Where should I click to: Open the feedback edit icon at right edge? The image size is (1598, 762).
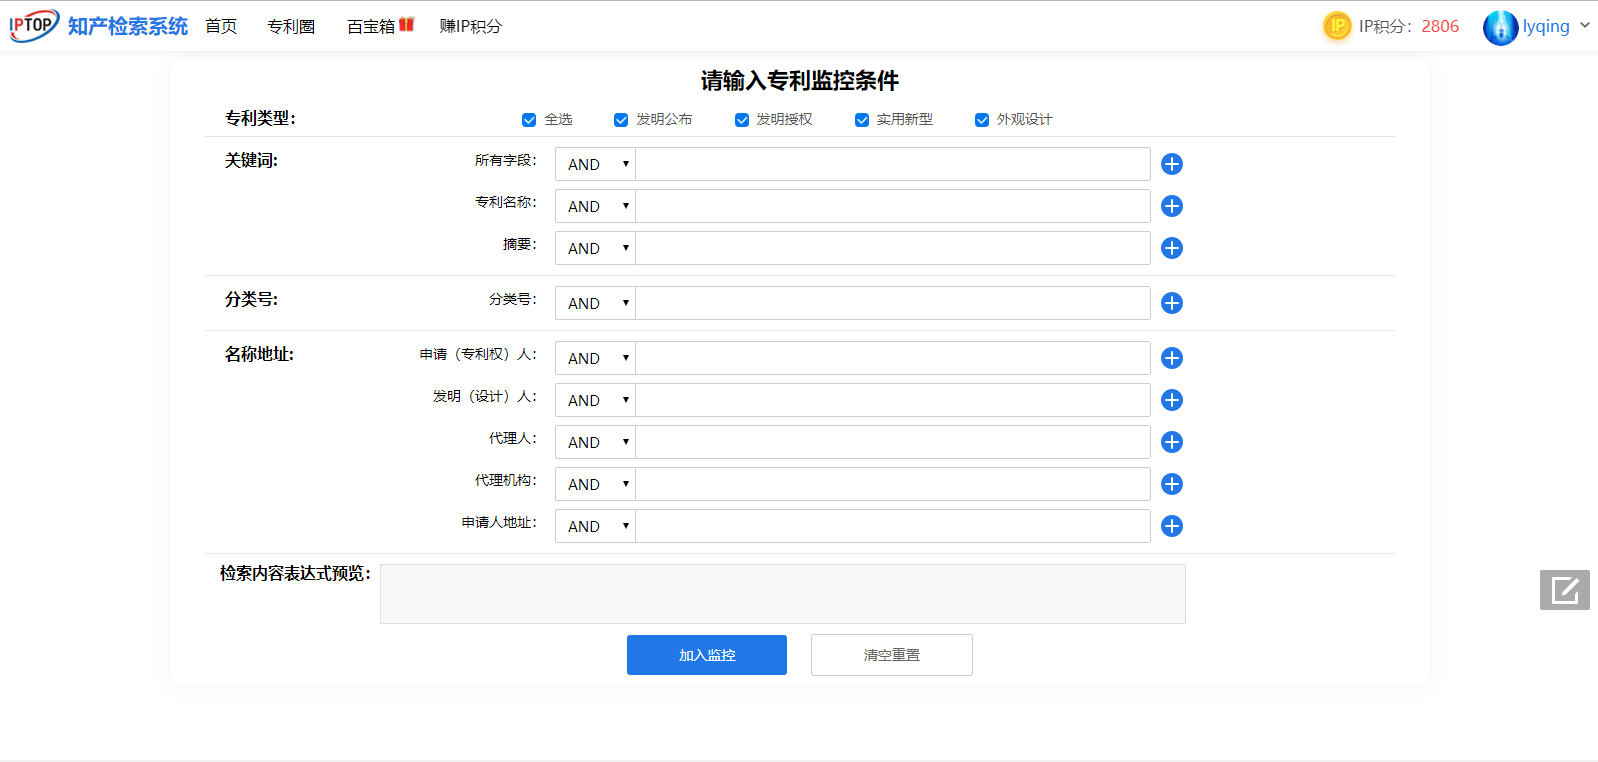point(1564,590)
